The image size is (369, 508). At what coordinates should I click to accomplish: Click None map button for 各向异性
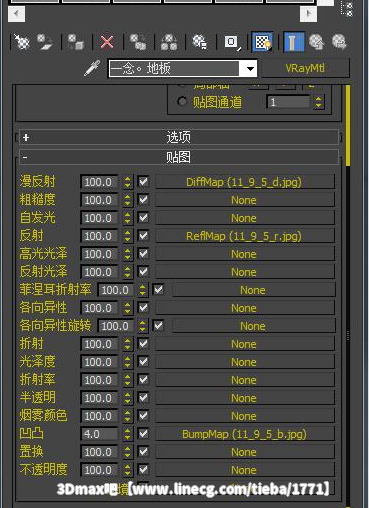click(244, 308)
